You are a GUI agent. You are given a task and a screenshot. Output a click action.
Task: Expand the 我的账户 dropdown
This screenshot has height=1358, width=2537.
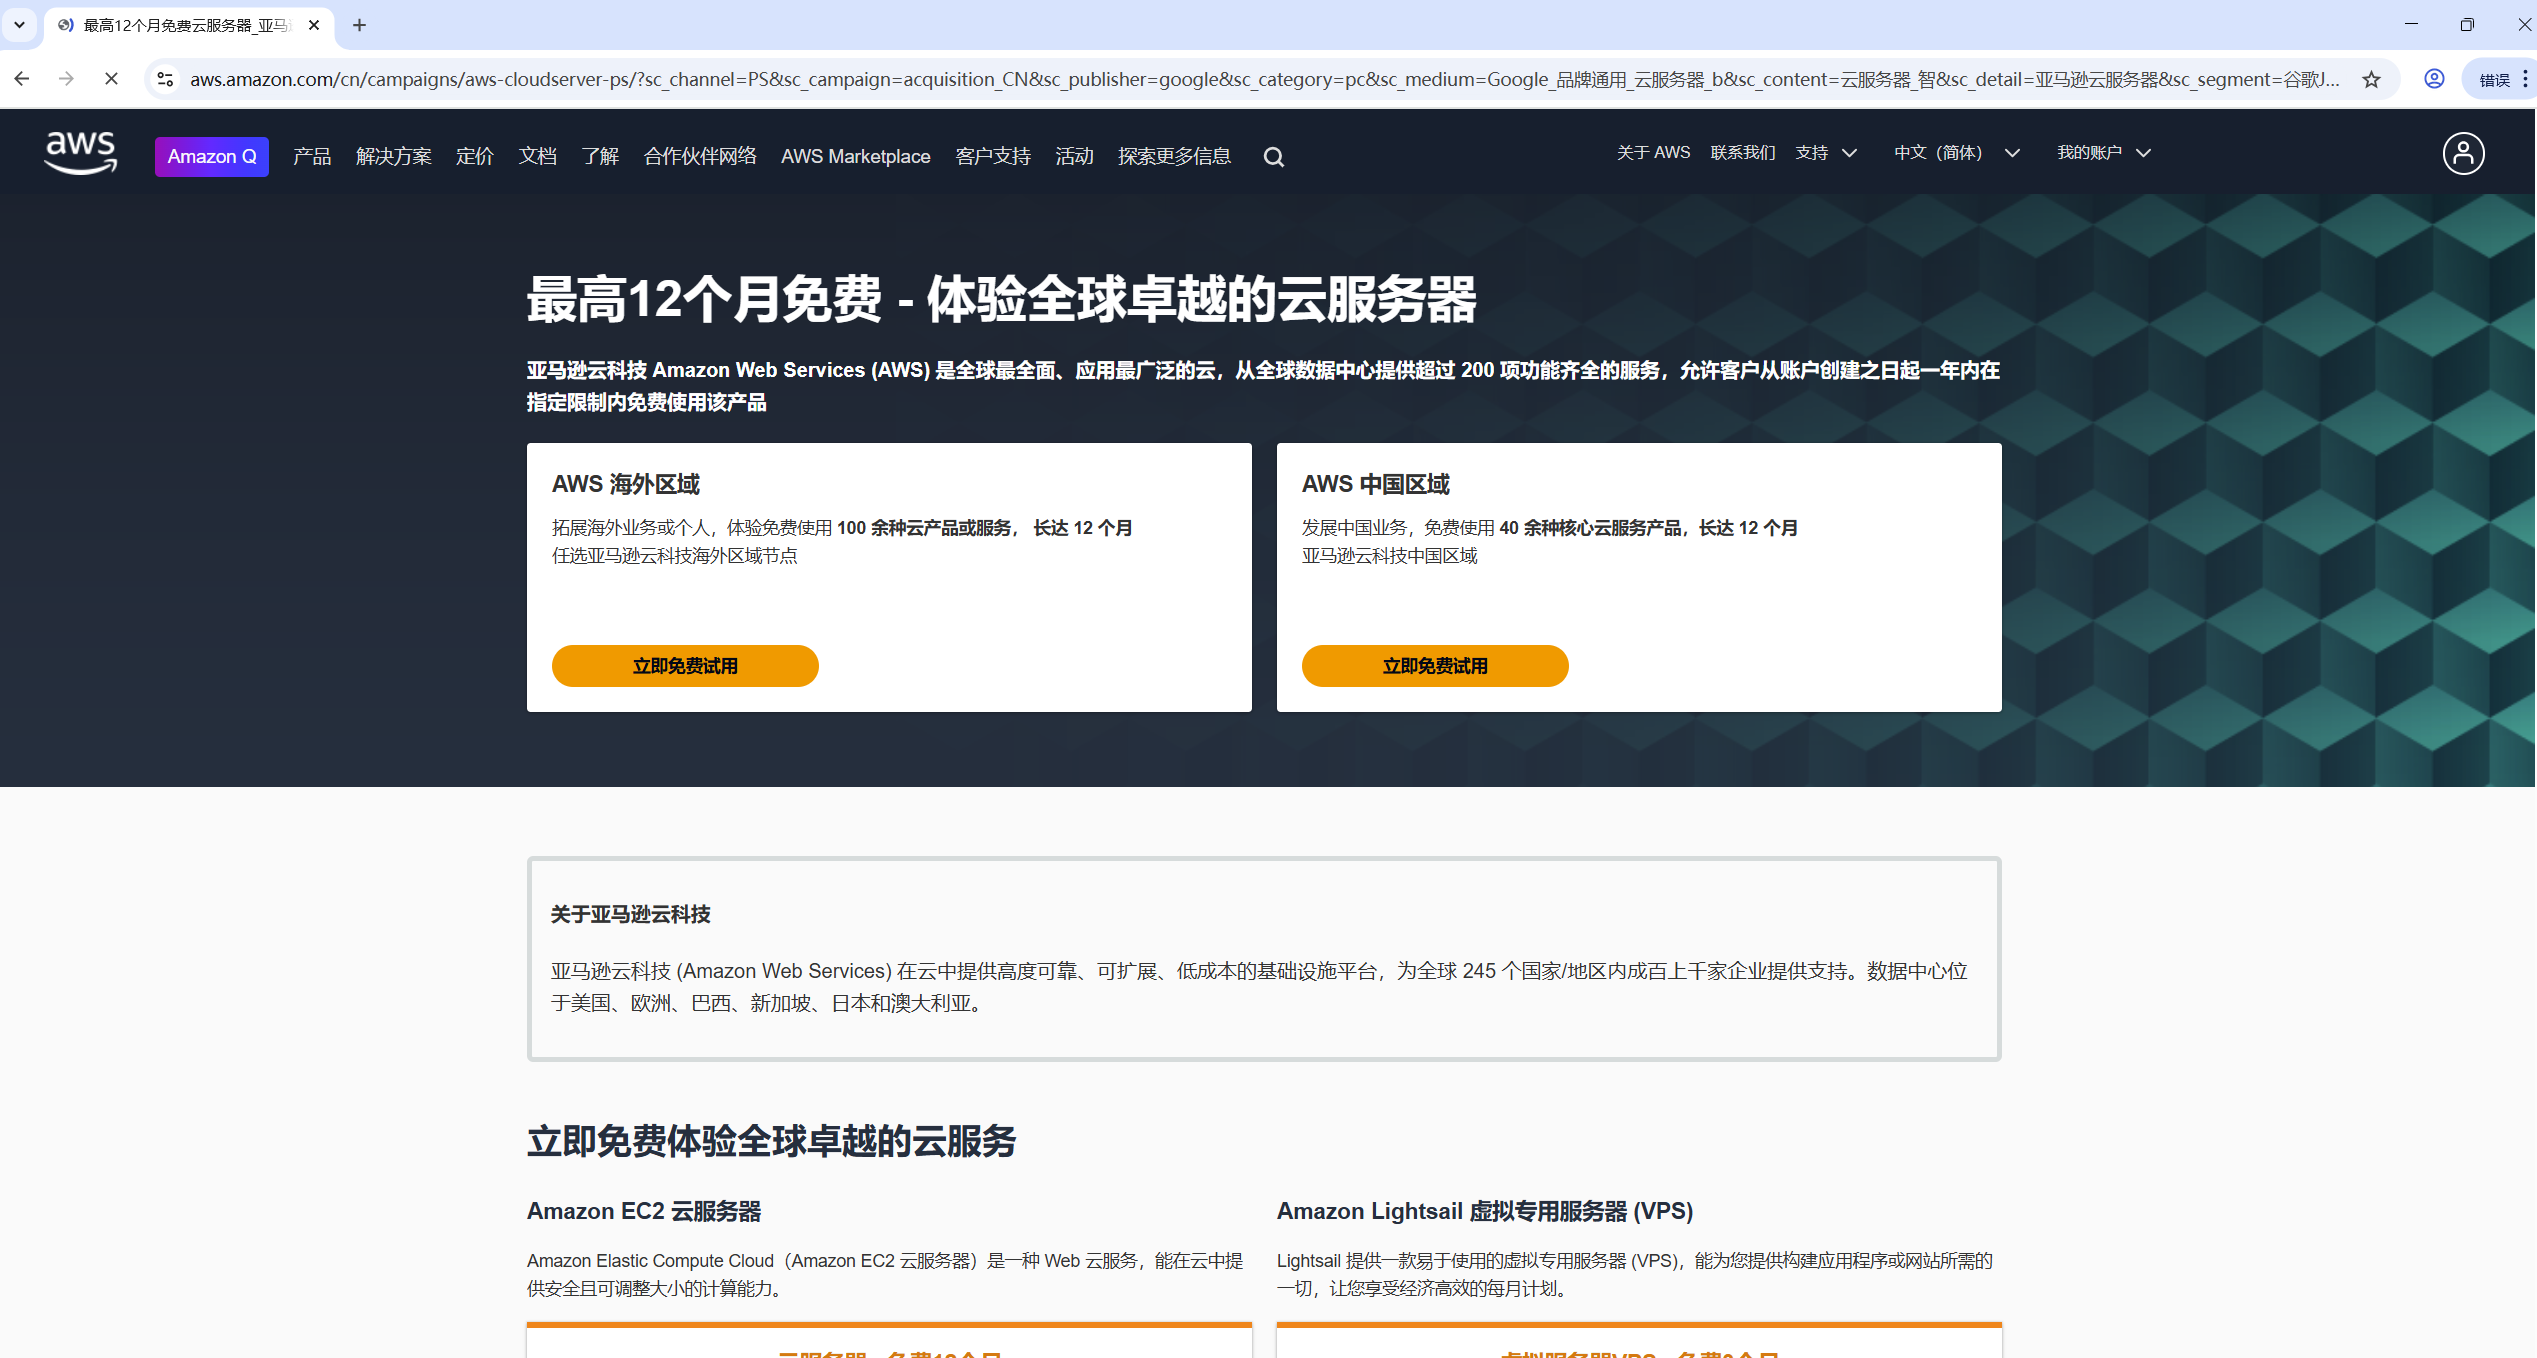tap(2104, 153)
